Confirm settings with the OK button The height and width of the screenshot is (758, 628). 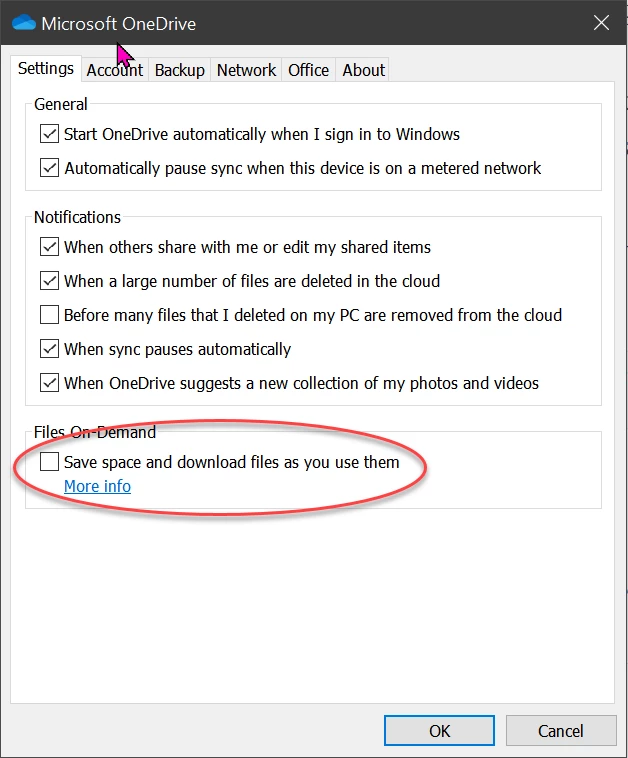[439, 730]
